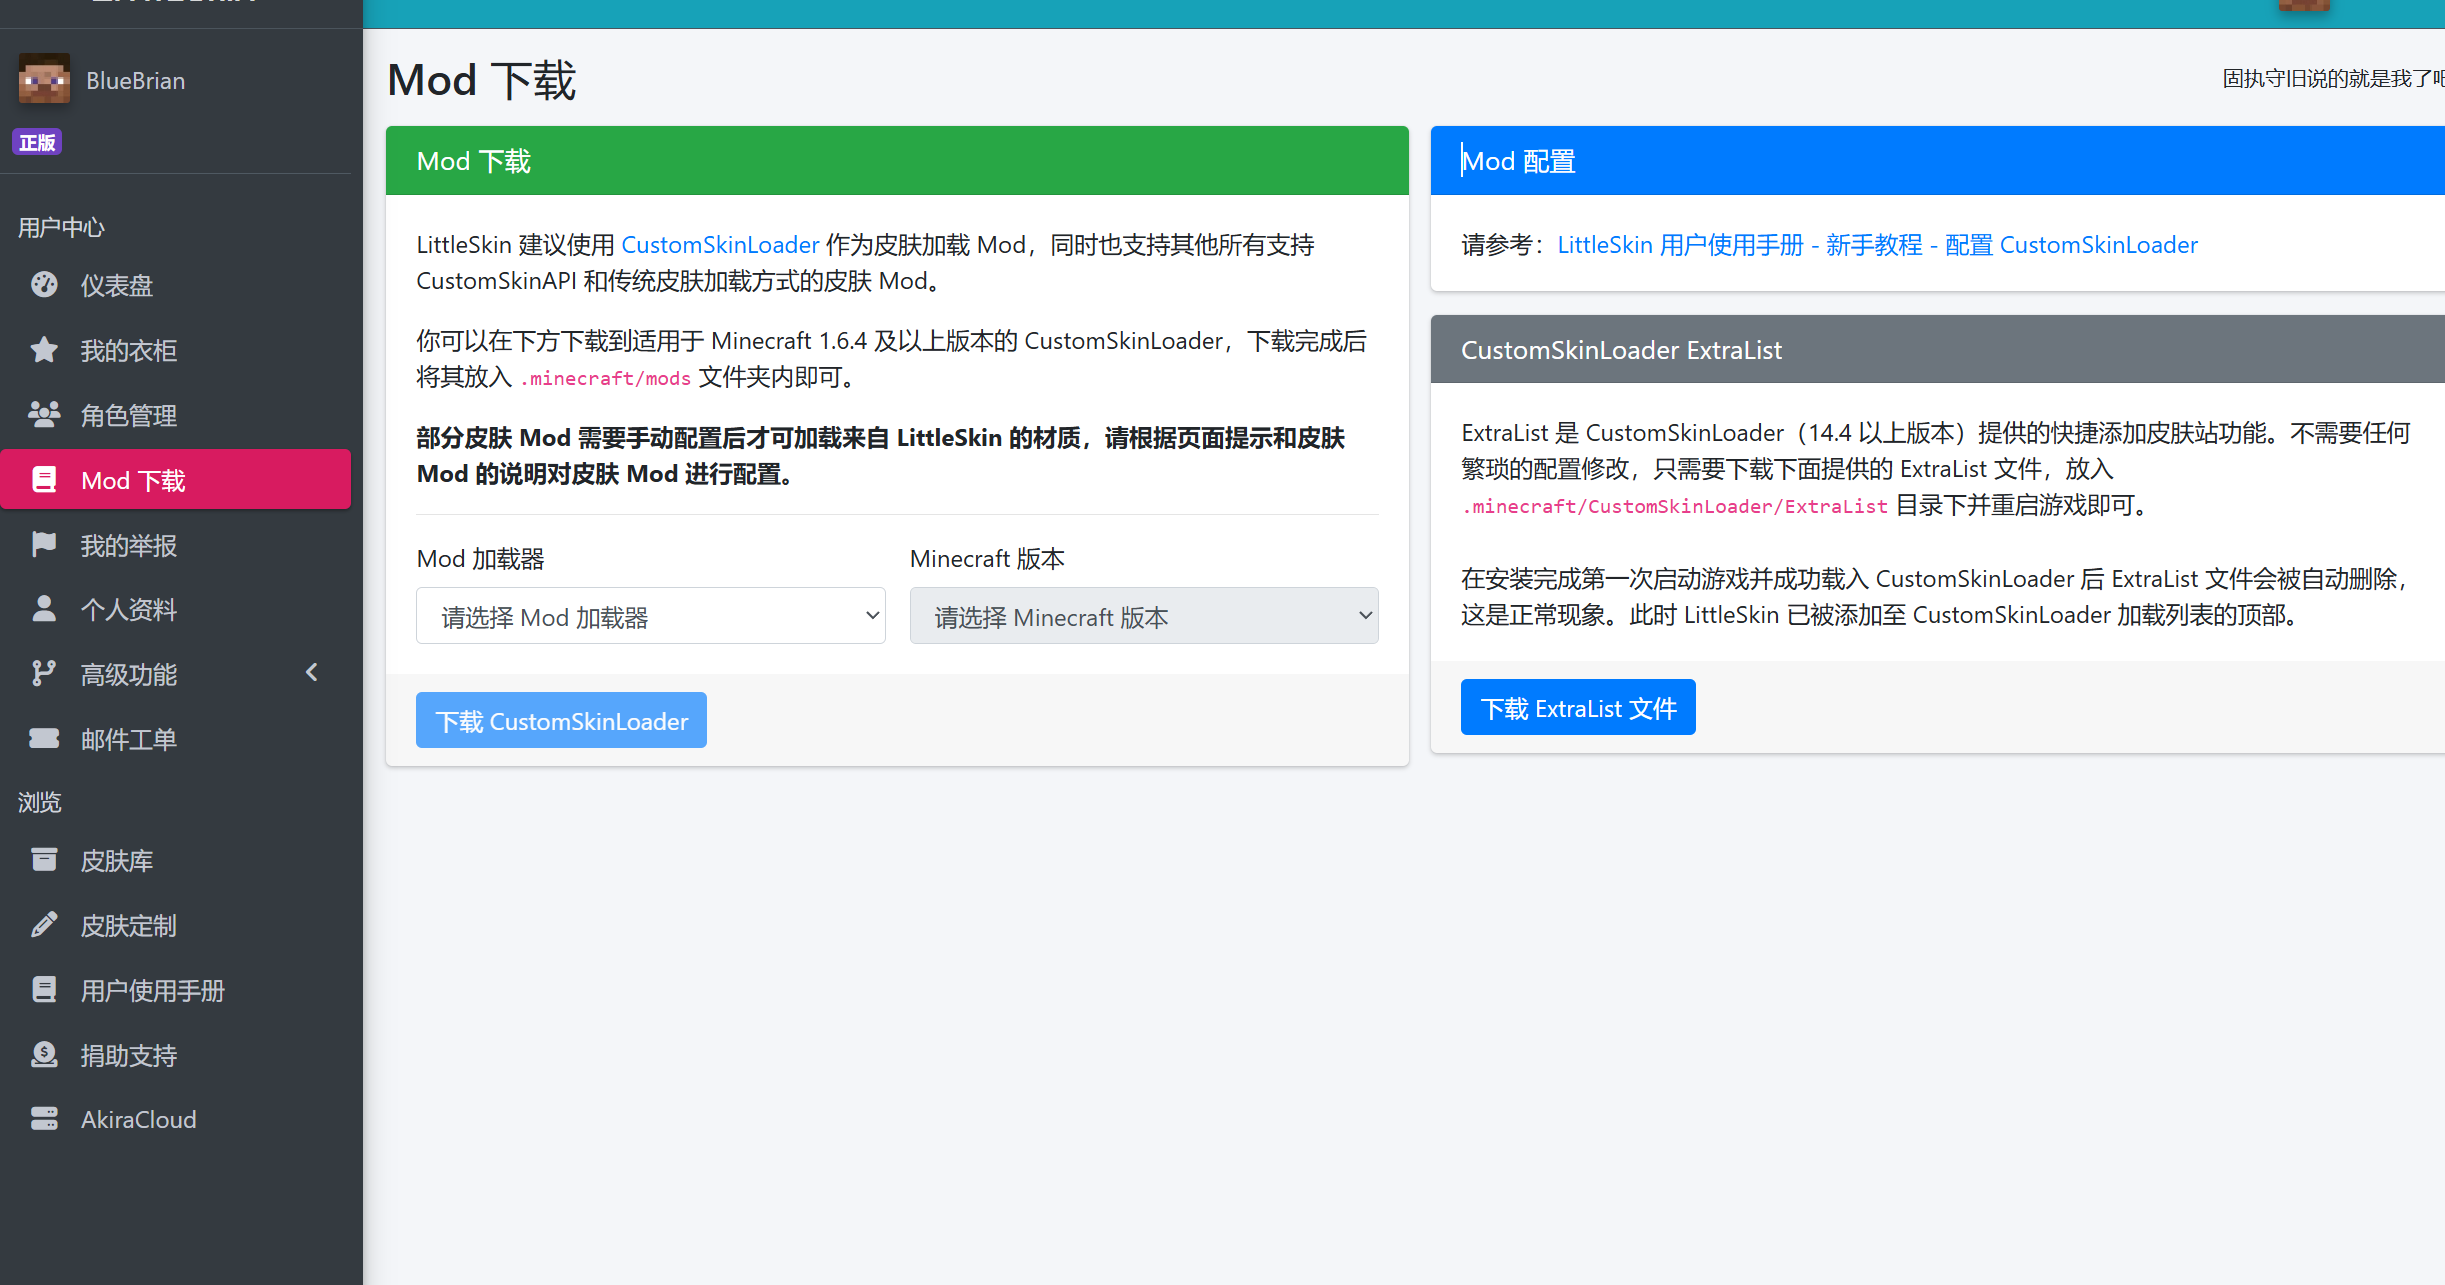Screen dimensions: 2445x1285
Task: Click the users icon for 角色管理
Action: pyautogui.click(x=44, y=415)
